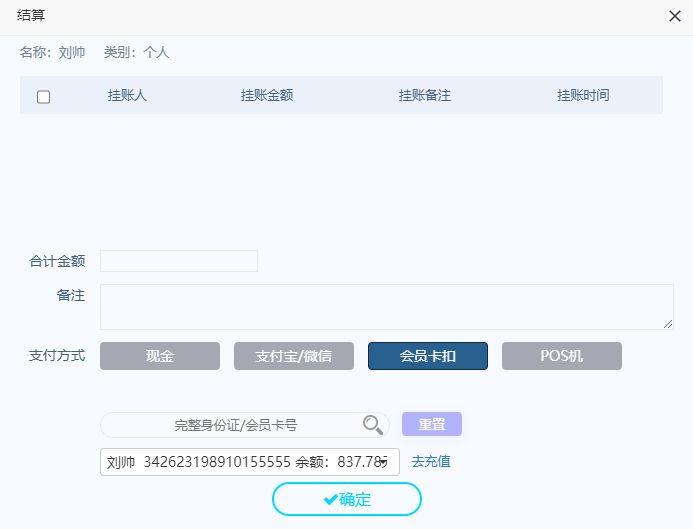Click the 类别: 个人 label text
The height and width of the screenshot is (529, 693).
(x=136, y=52)
